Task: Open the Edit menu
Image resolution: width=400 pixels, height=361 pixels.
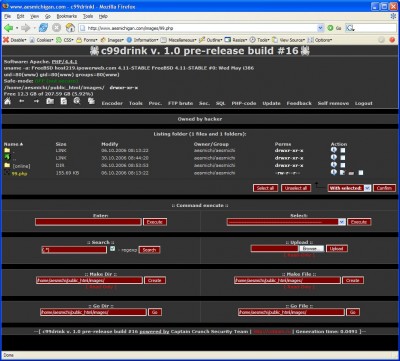Action: (20, 16)
